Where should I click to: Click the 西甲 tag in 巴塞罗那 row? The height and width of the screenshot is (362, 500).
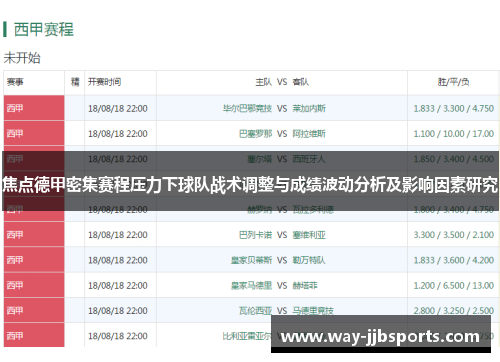click(x=15, y=134)
